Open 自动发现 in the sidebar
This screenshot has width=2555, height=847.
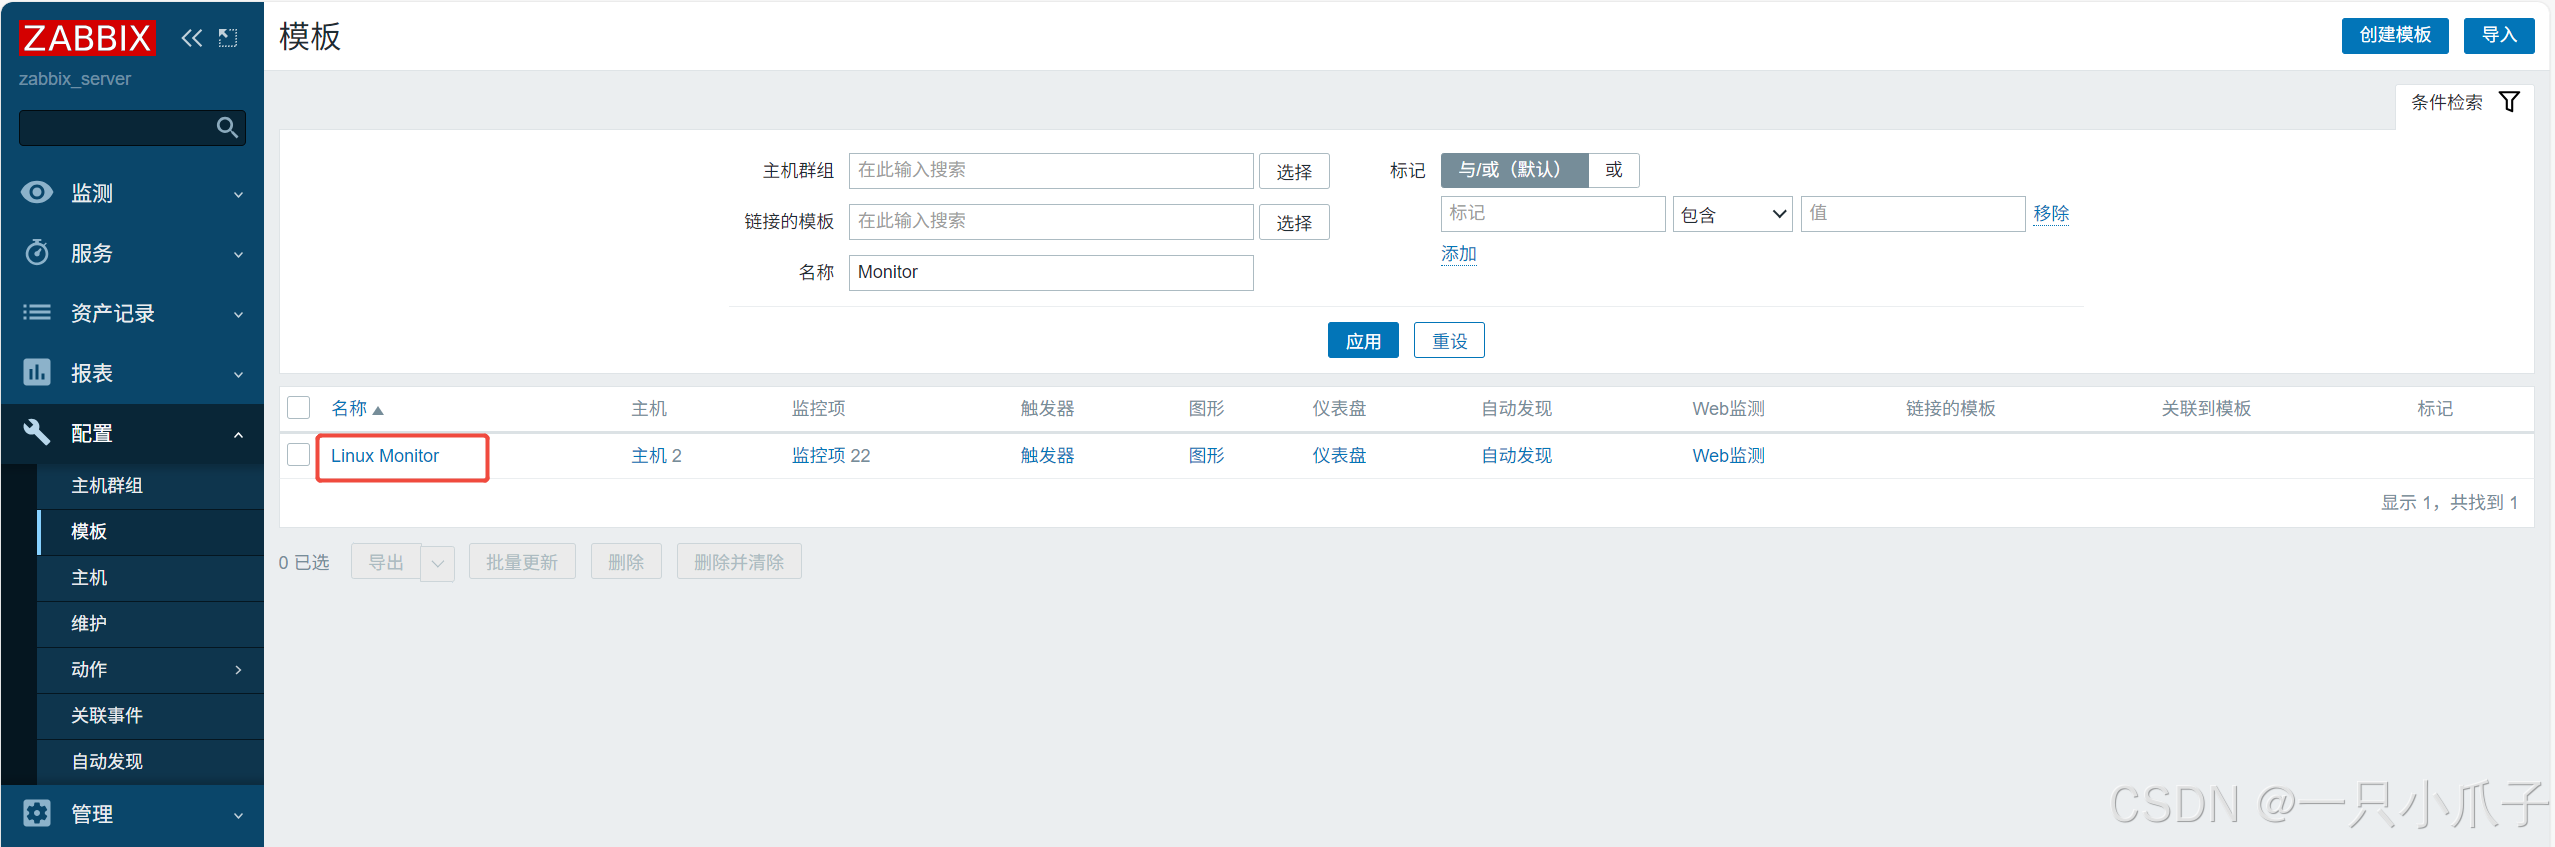pos(107,761)
